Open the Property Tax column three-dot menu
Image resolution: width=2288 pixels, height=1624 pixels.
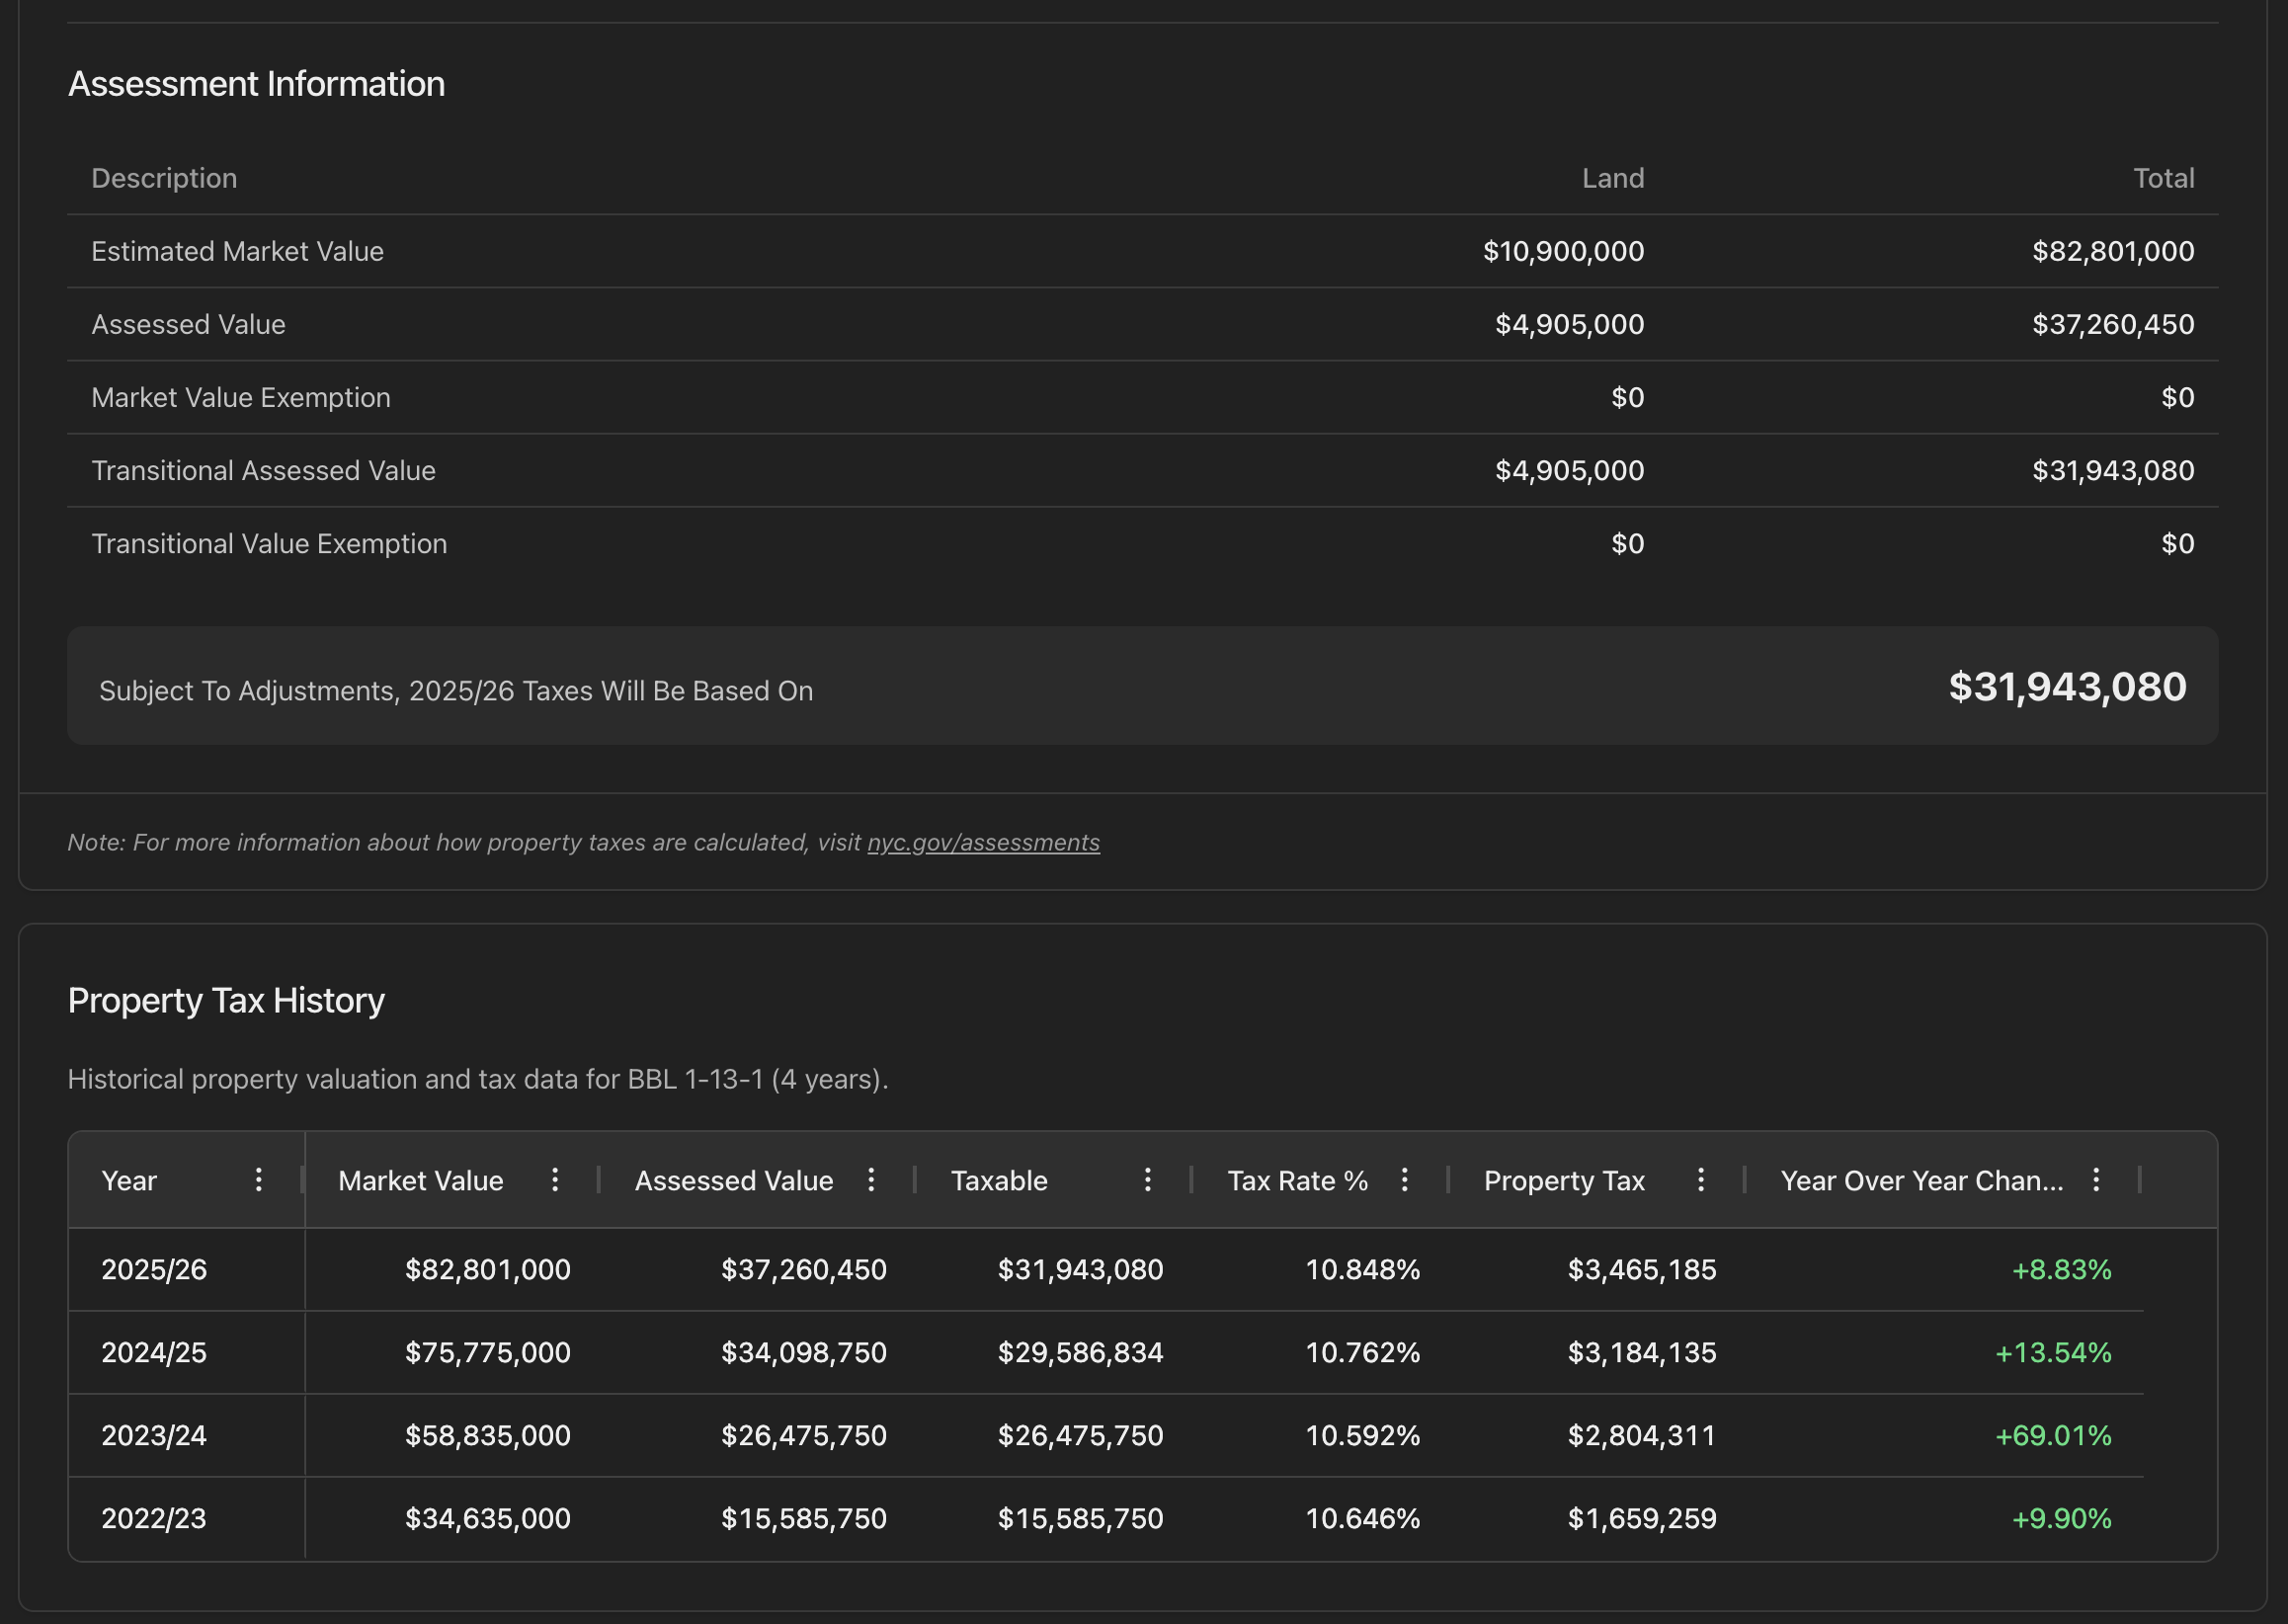1701,1180
